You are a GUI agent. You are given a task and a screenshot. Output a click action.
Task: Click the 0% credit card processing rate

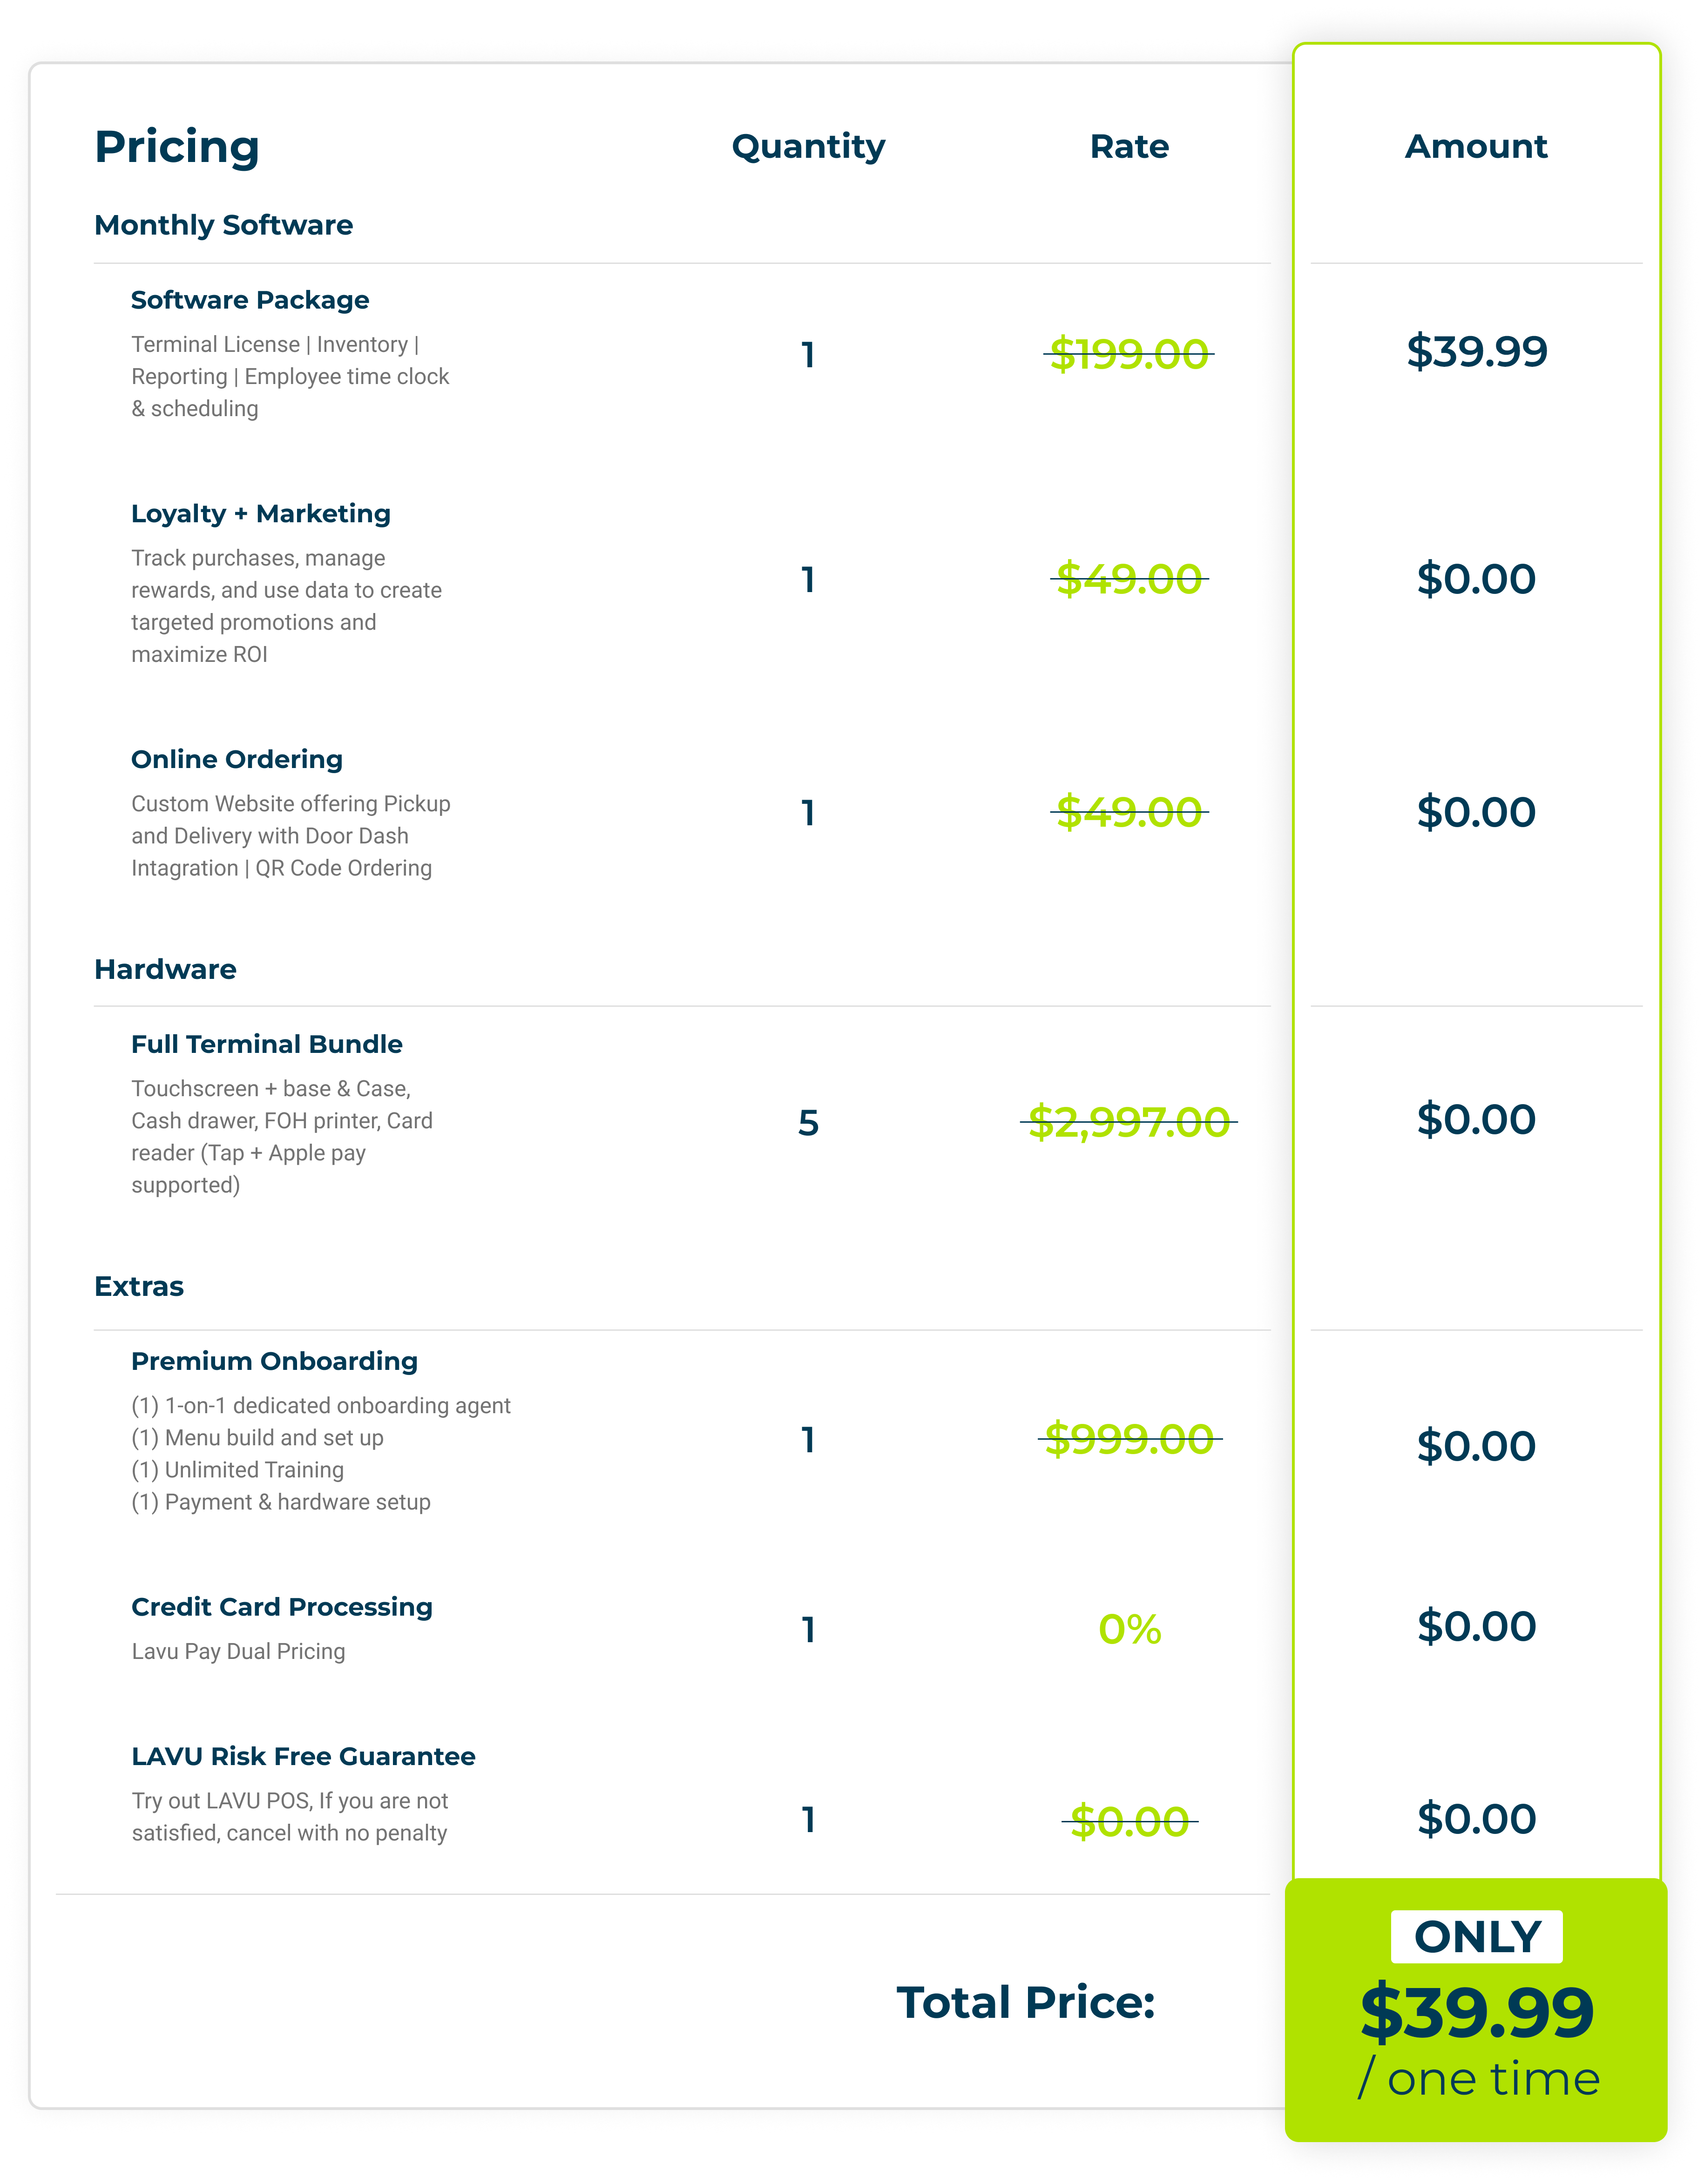click(x=1129, y=1630)
